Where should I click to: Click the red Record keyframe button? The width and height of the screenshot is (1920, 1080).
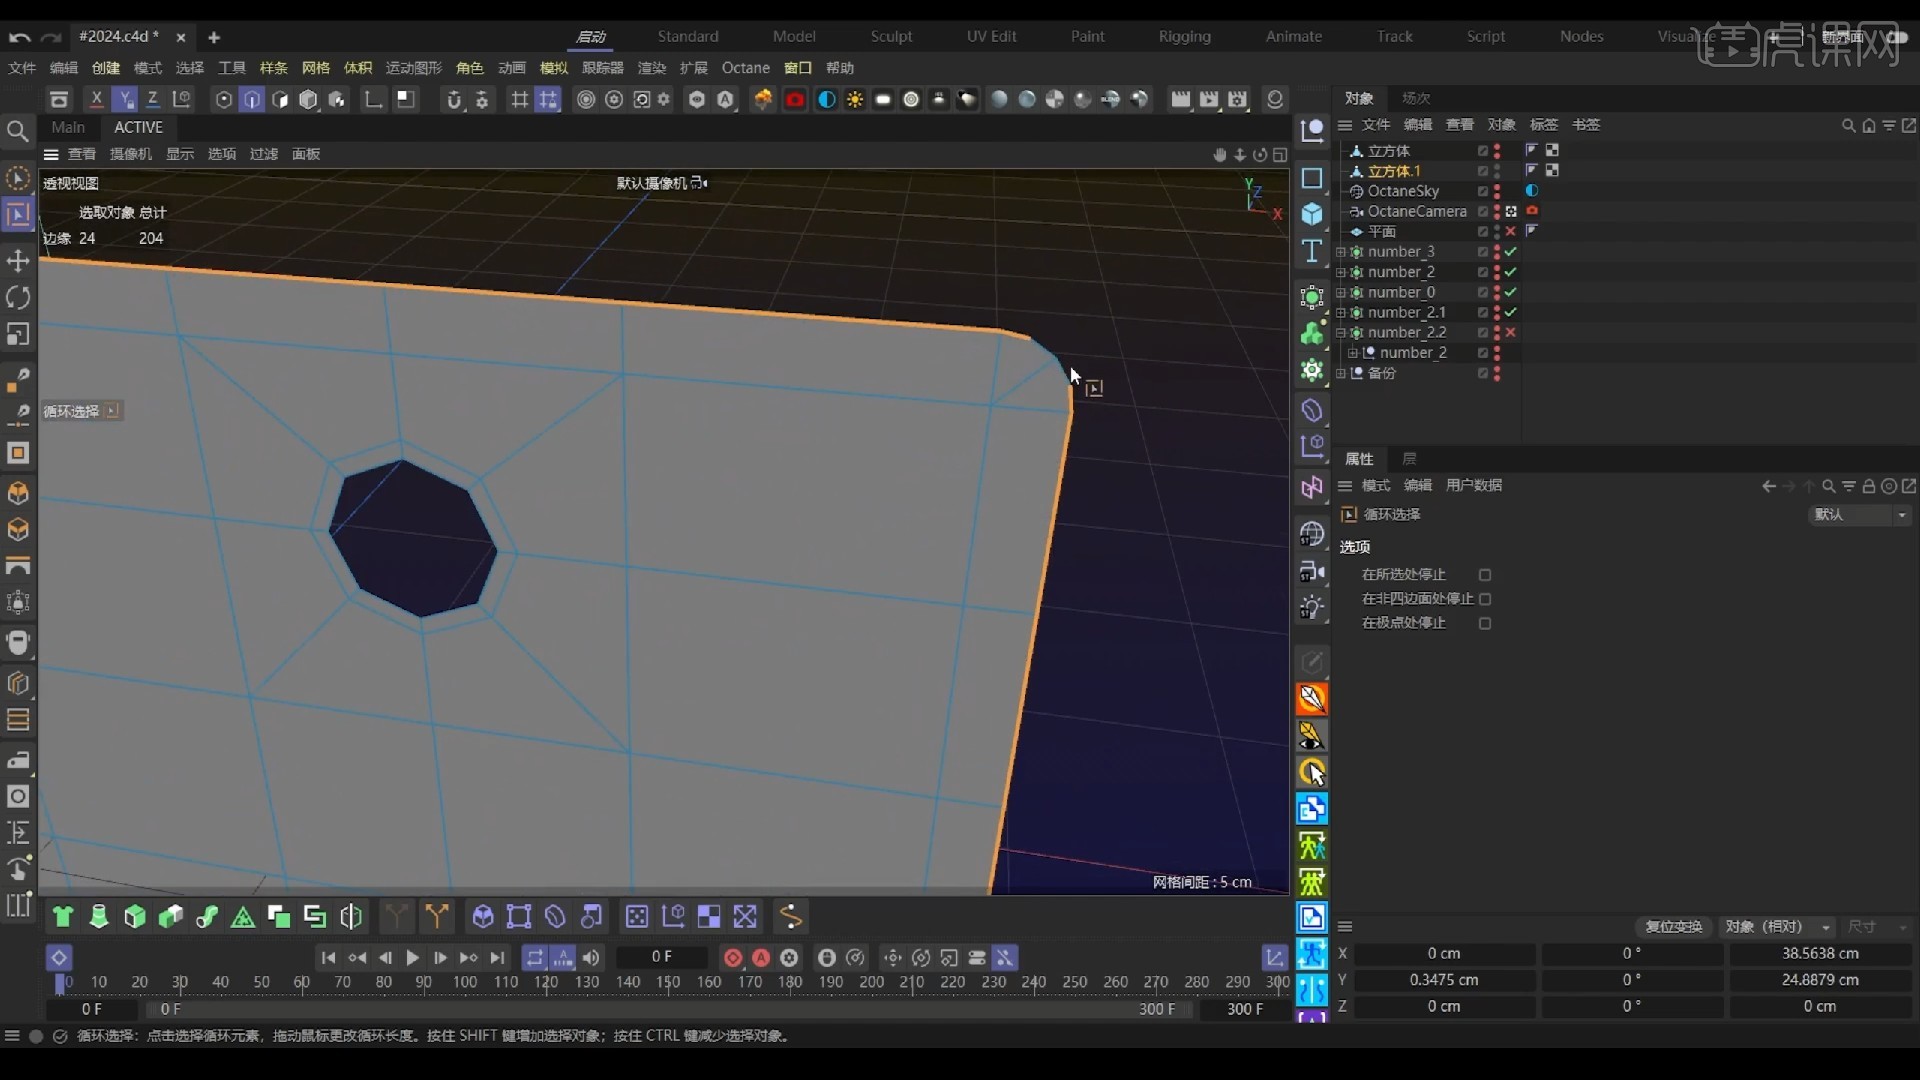pyautogui.click(x=733, y=957)
